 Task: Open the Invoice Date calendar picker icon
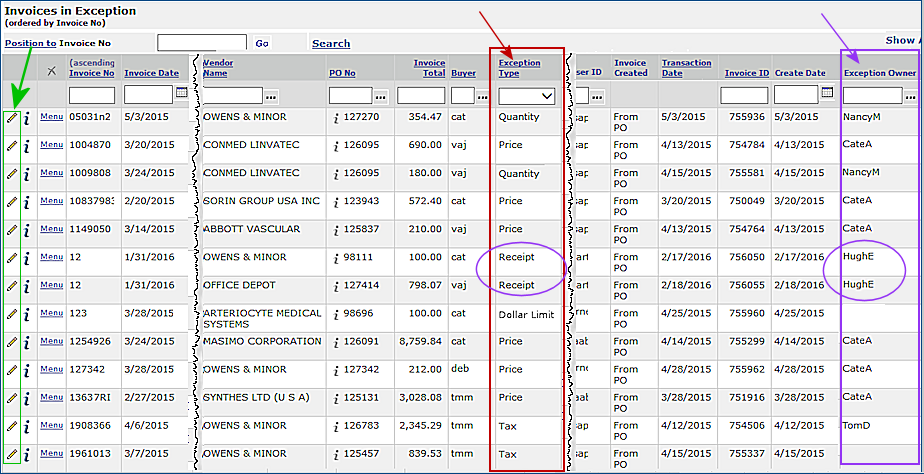pyautogui.click(x=182, y=93)
